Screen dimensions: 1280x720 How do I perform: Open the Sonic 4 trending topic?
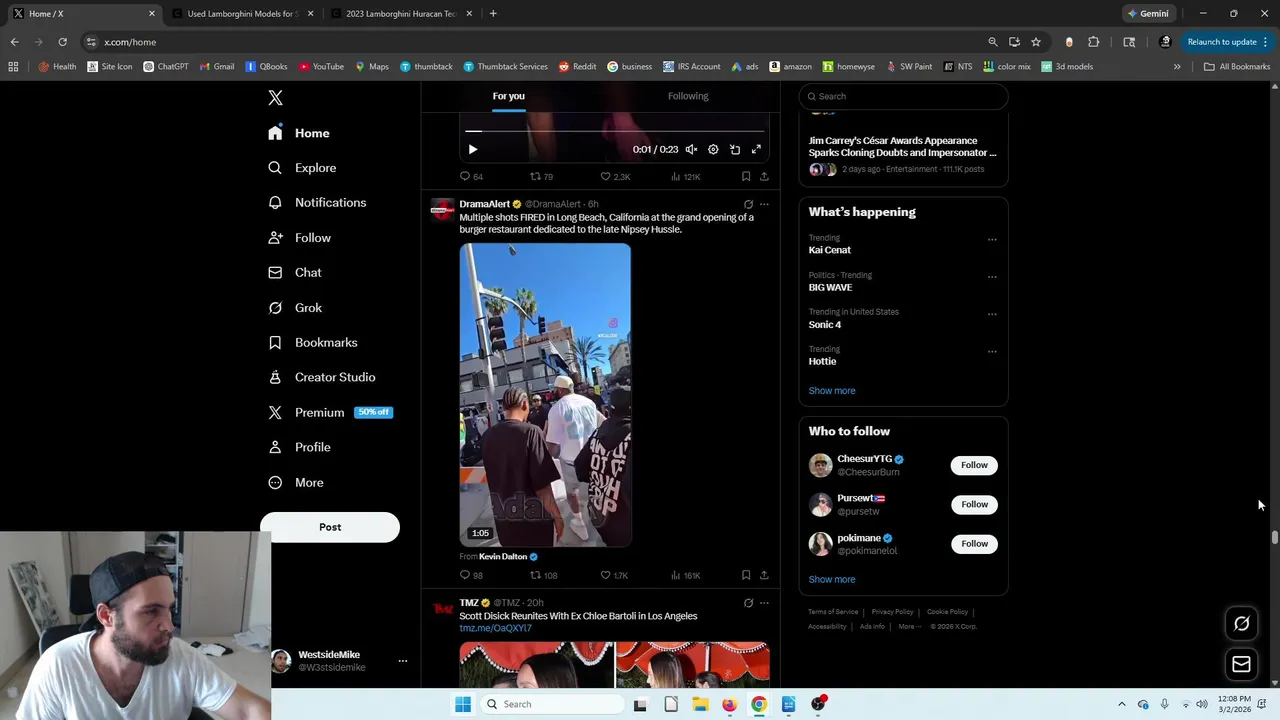point(825,325)
